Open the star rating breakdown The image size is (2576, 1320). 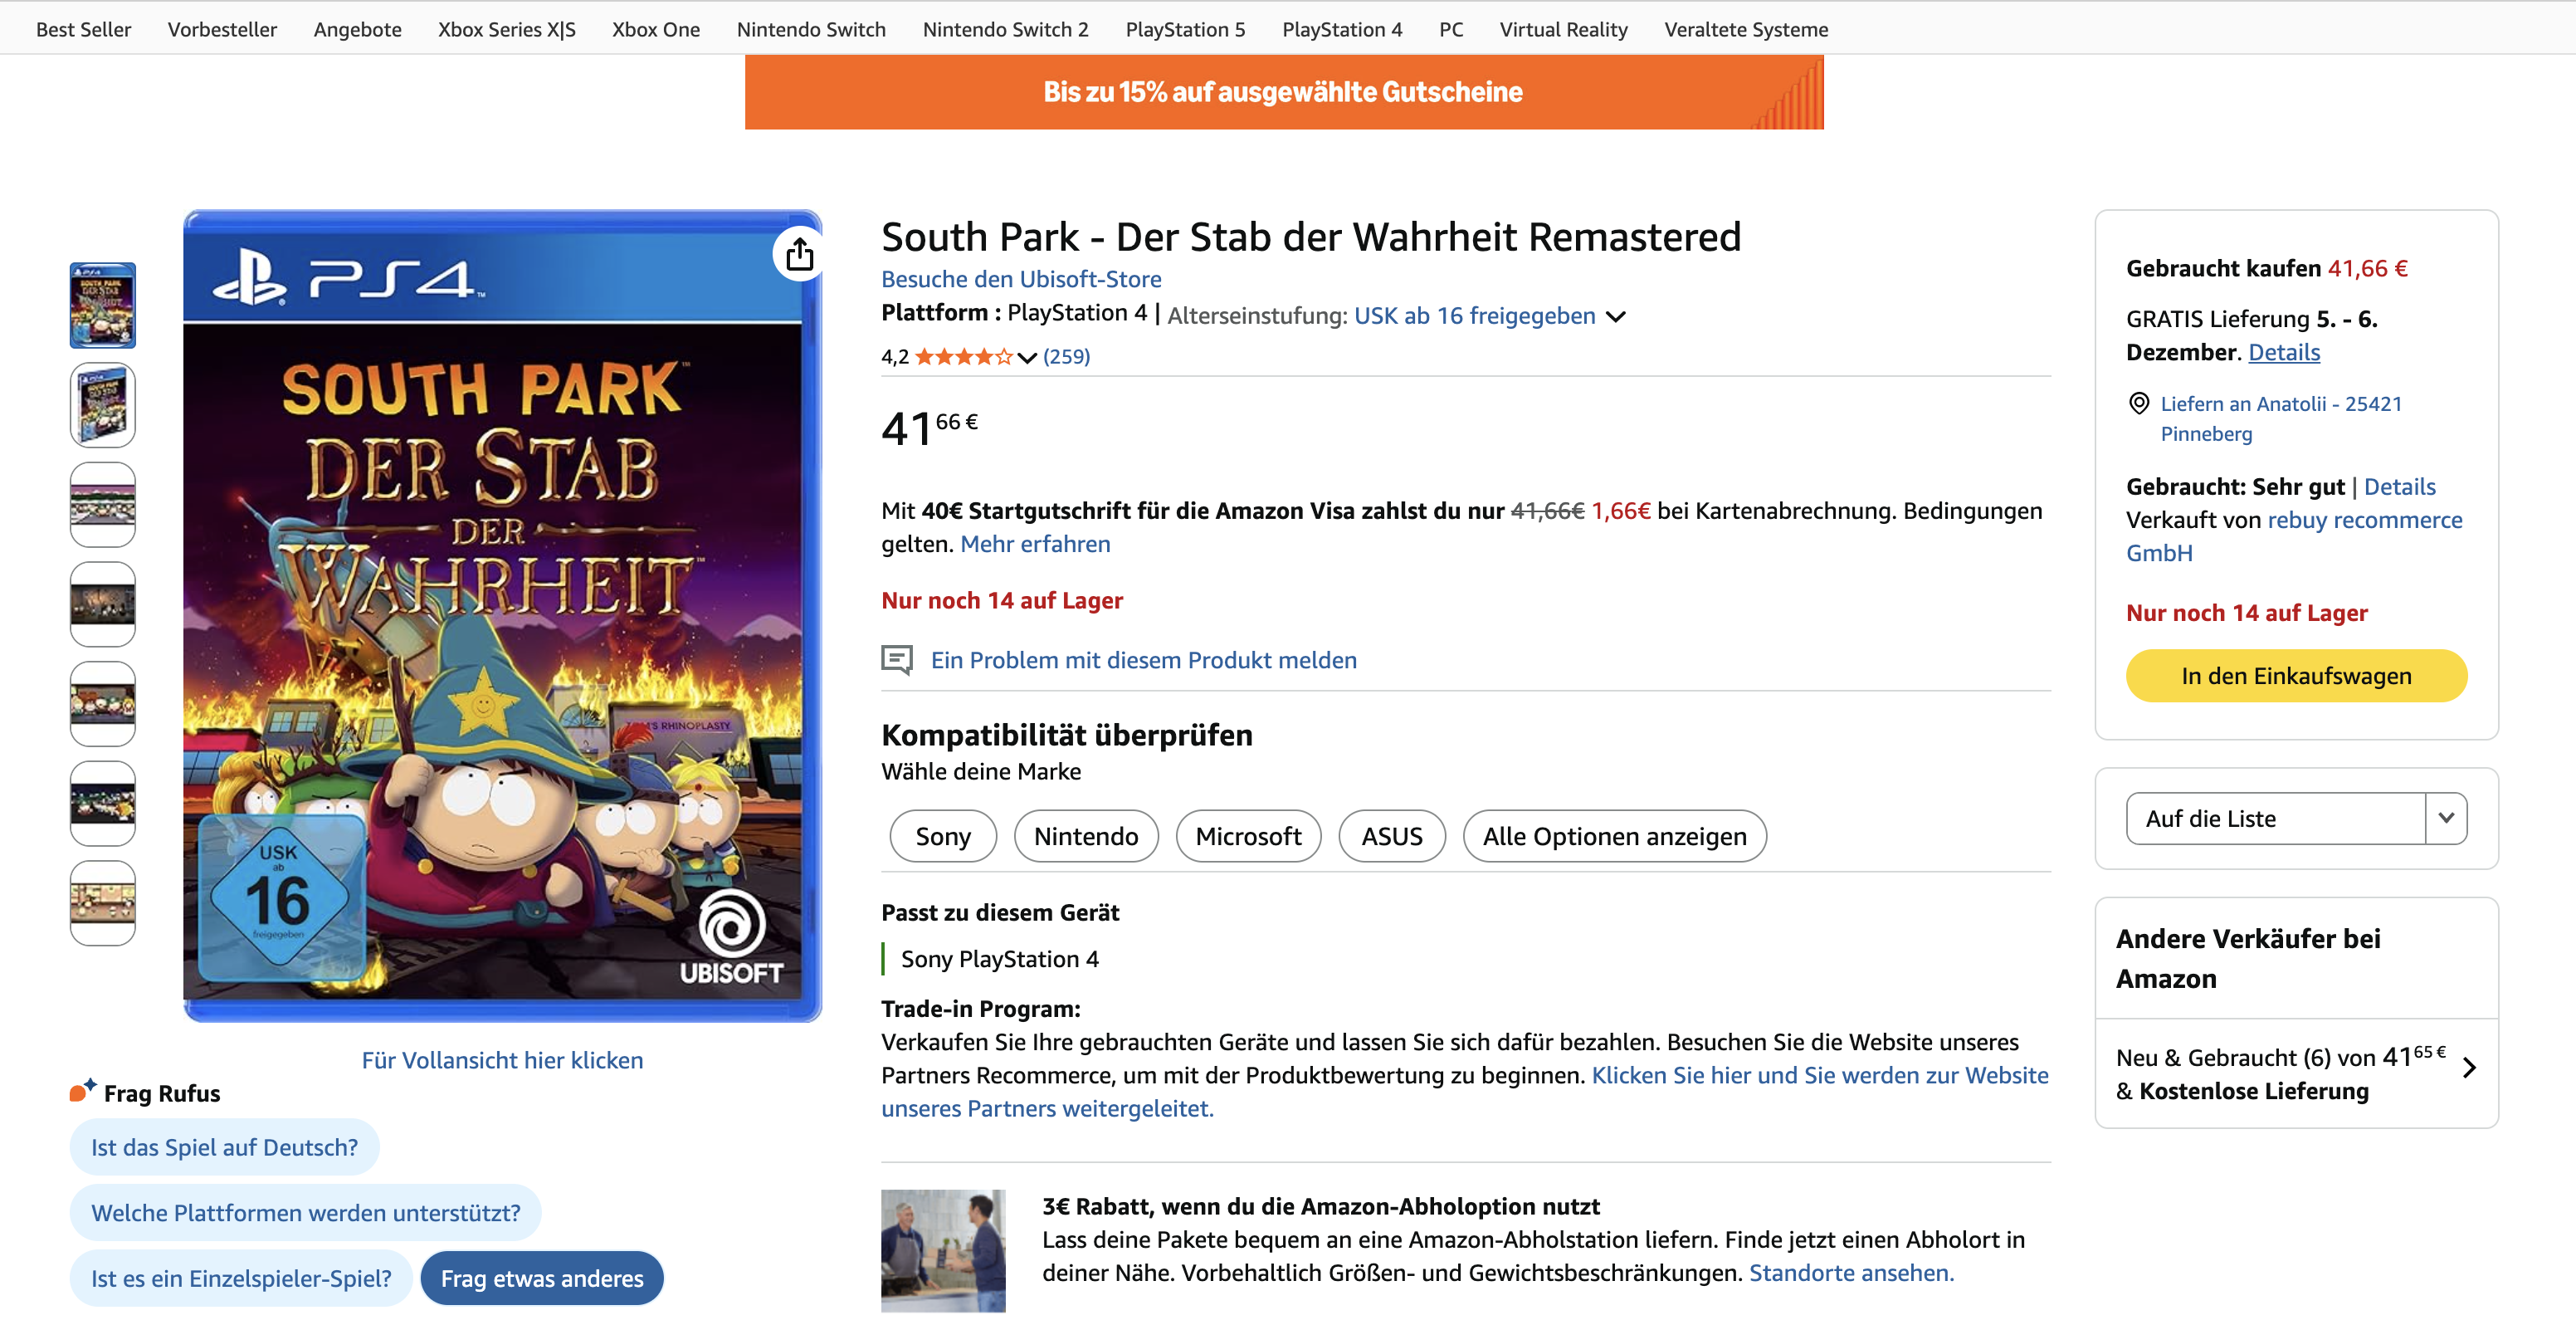(963, 356)
